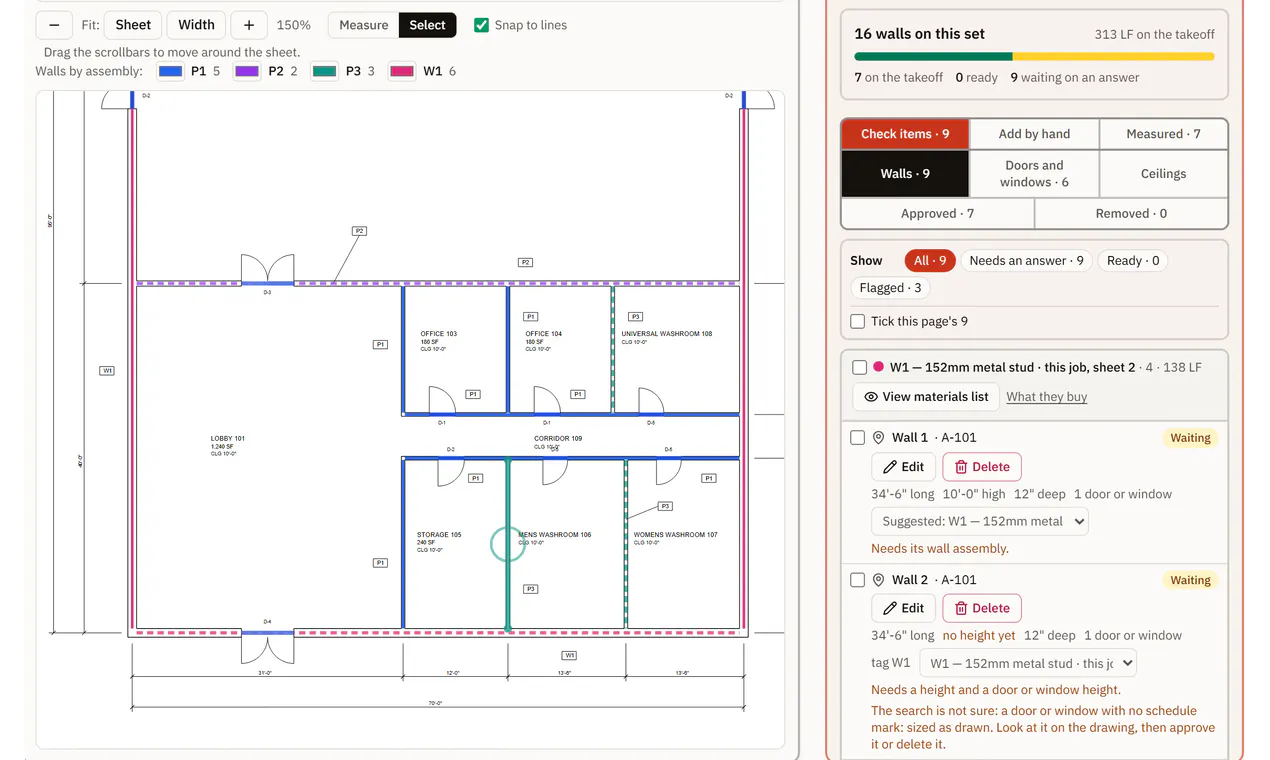Click the OFFICE 103 room label
1270x760 pixels.
point(439,334)
